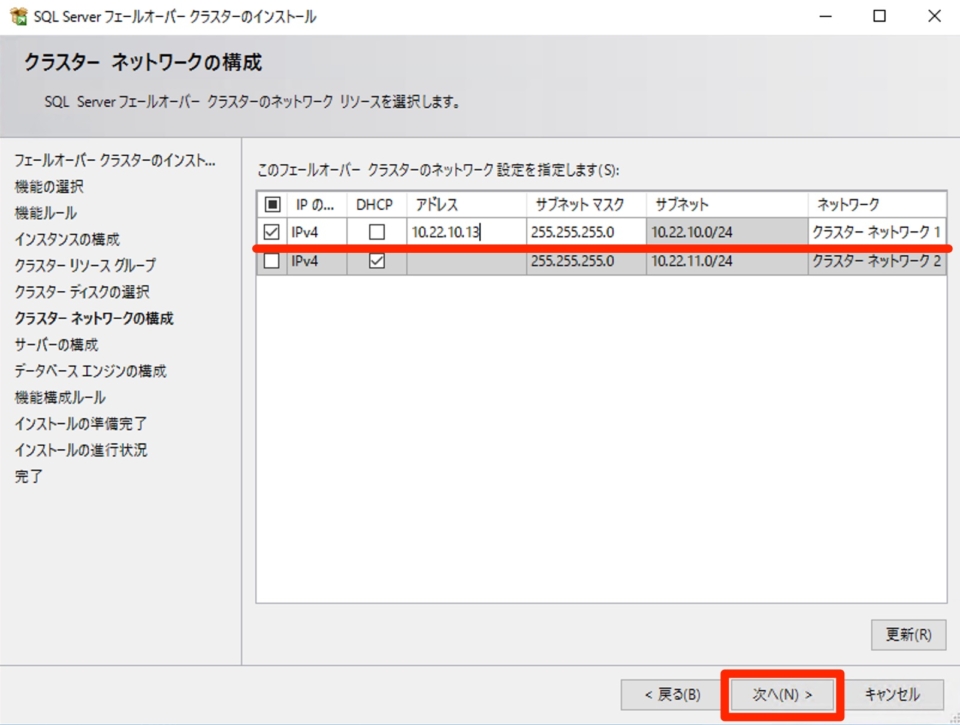Screen dimensions: 960x725
Task: Select the クラスター ディスクの選択 step
Action: pos(82,292)
